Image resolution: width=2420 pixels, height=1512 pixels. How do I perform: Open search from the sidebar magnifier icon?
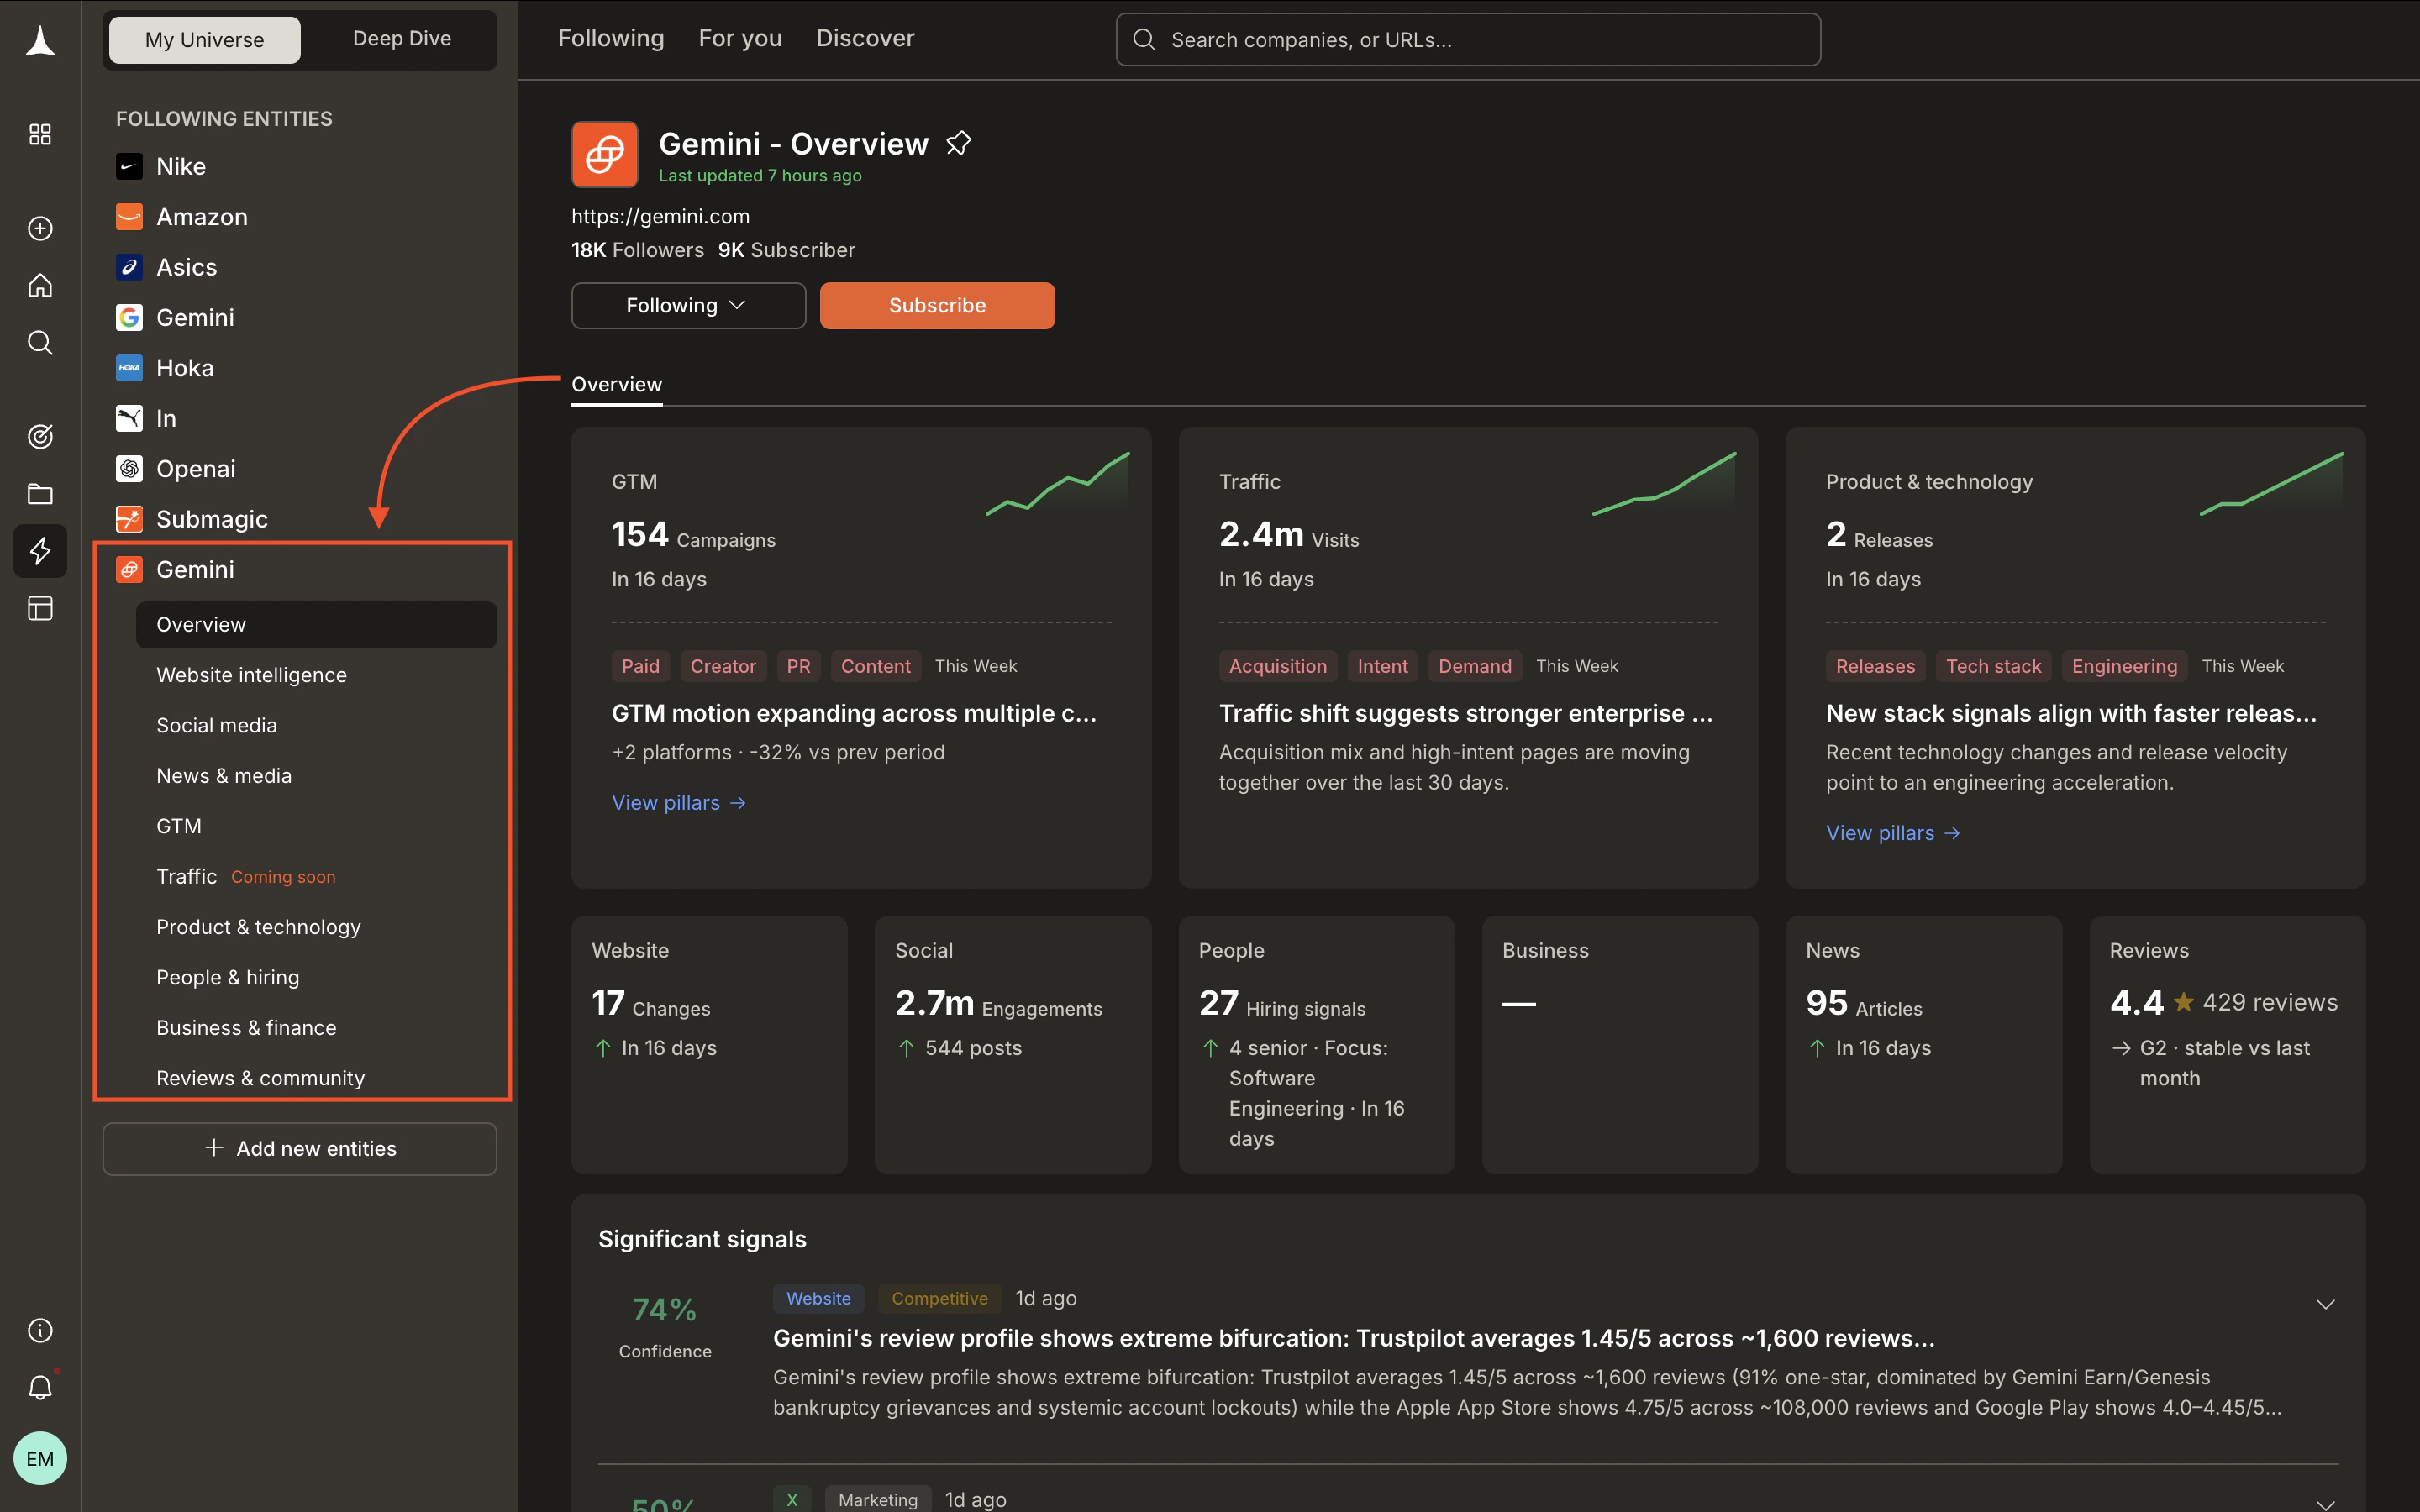(40, 343)
